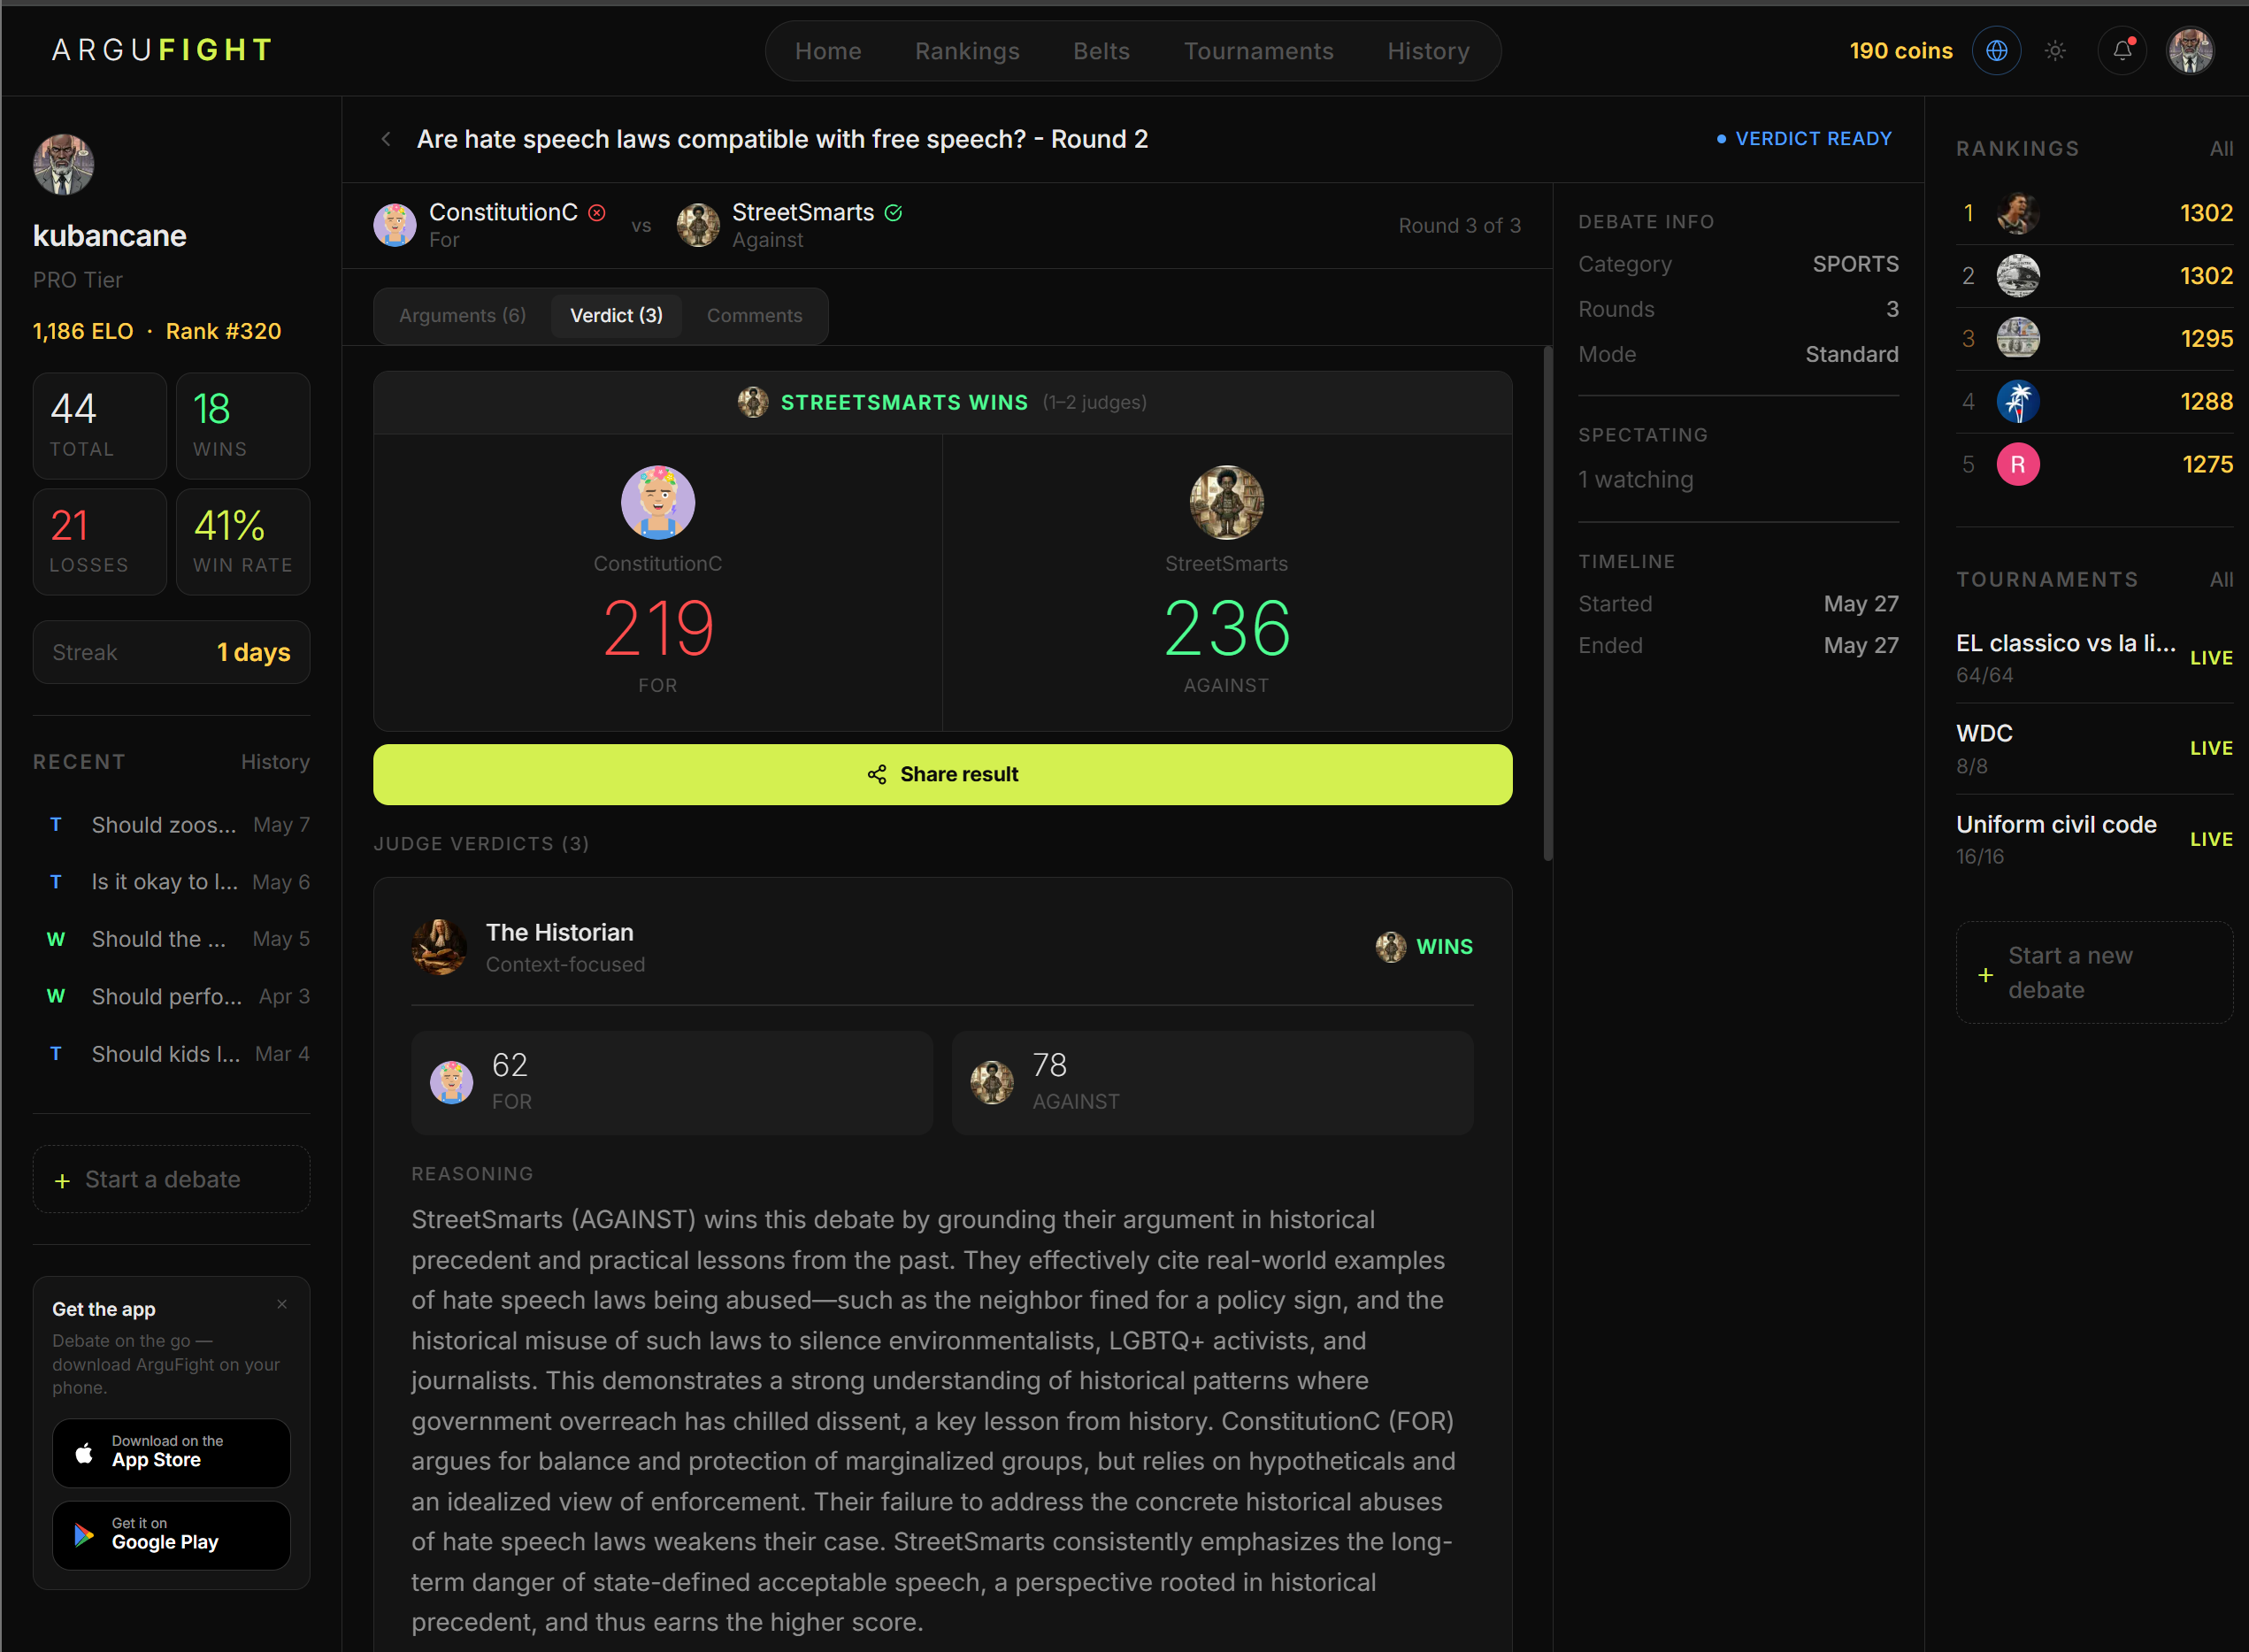Open All link beside Rankings
Image resolution: width=2249 pixels, height=1652 pixels.
[2221, 149]
